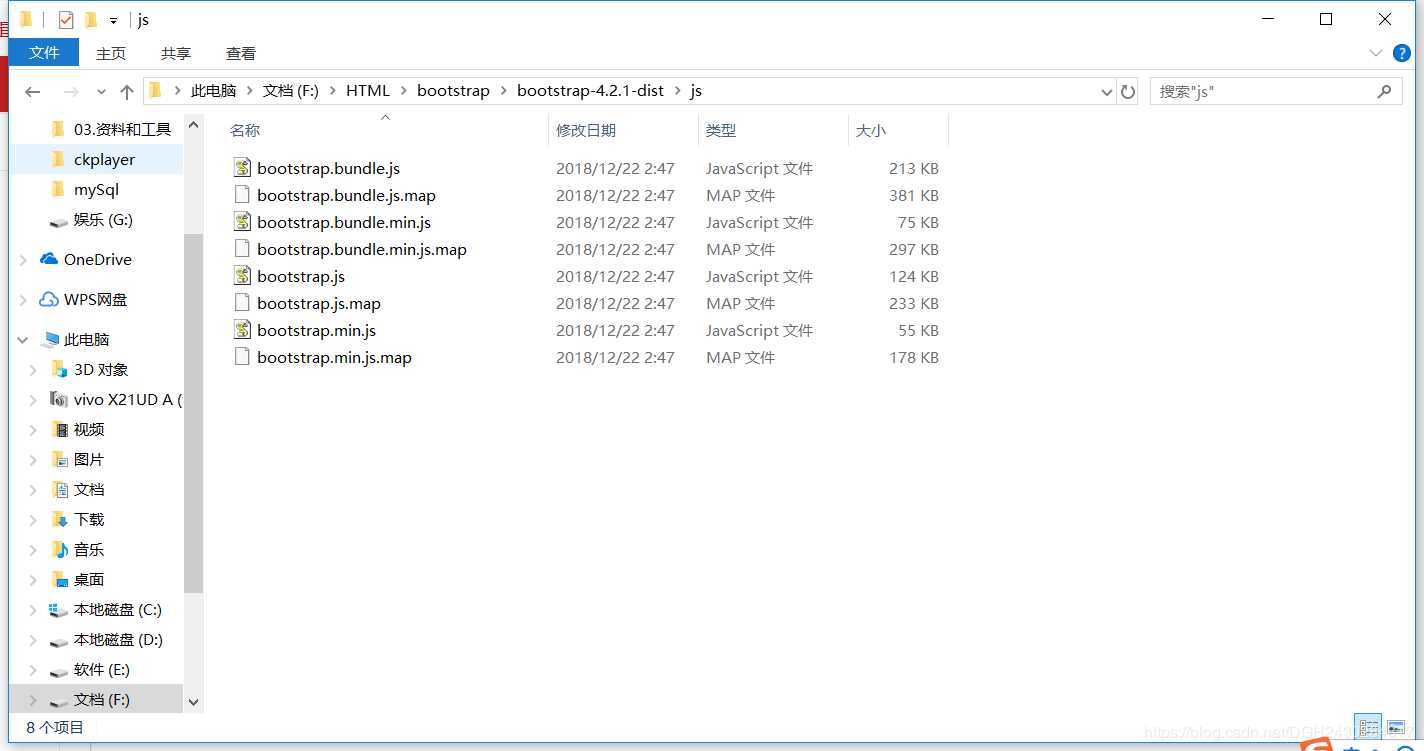Click the bootstrap.bundle.js file icon
This screenshot has width=1424, height=751.
click(241, 168)
